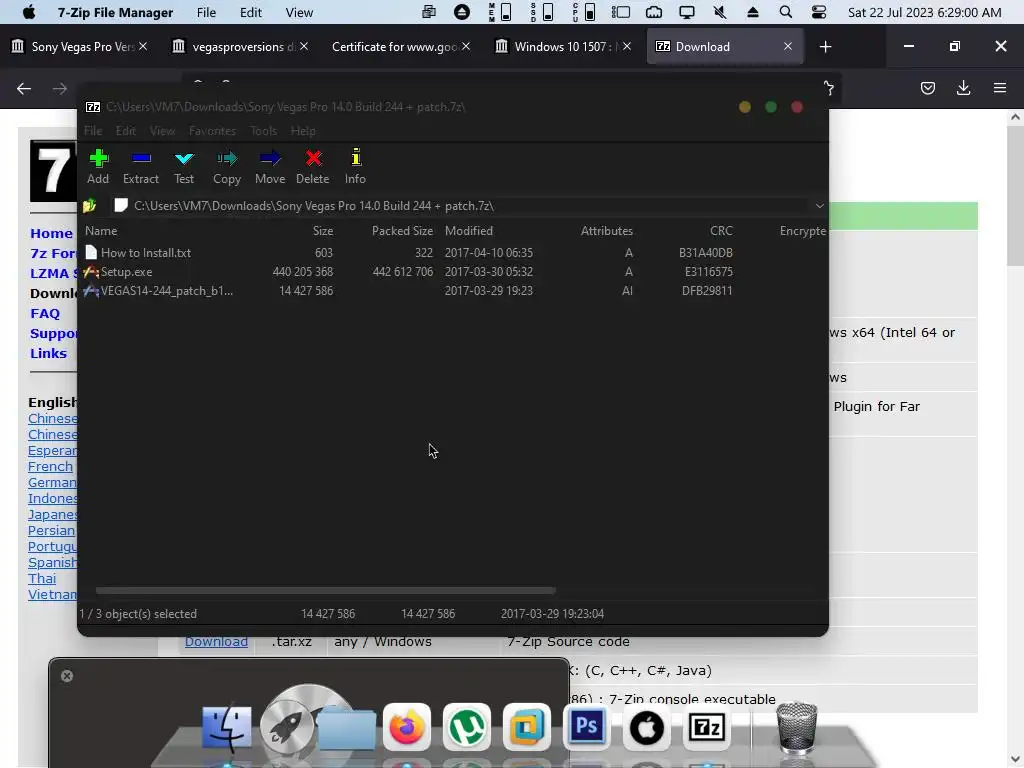The image size is (1024, 768).
Task: Click the up-folder icon beside address bar
Action: [x=89, y=206]
